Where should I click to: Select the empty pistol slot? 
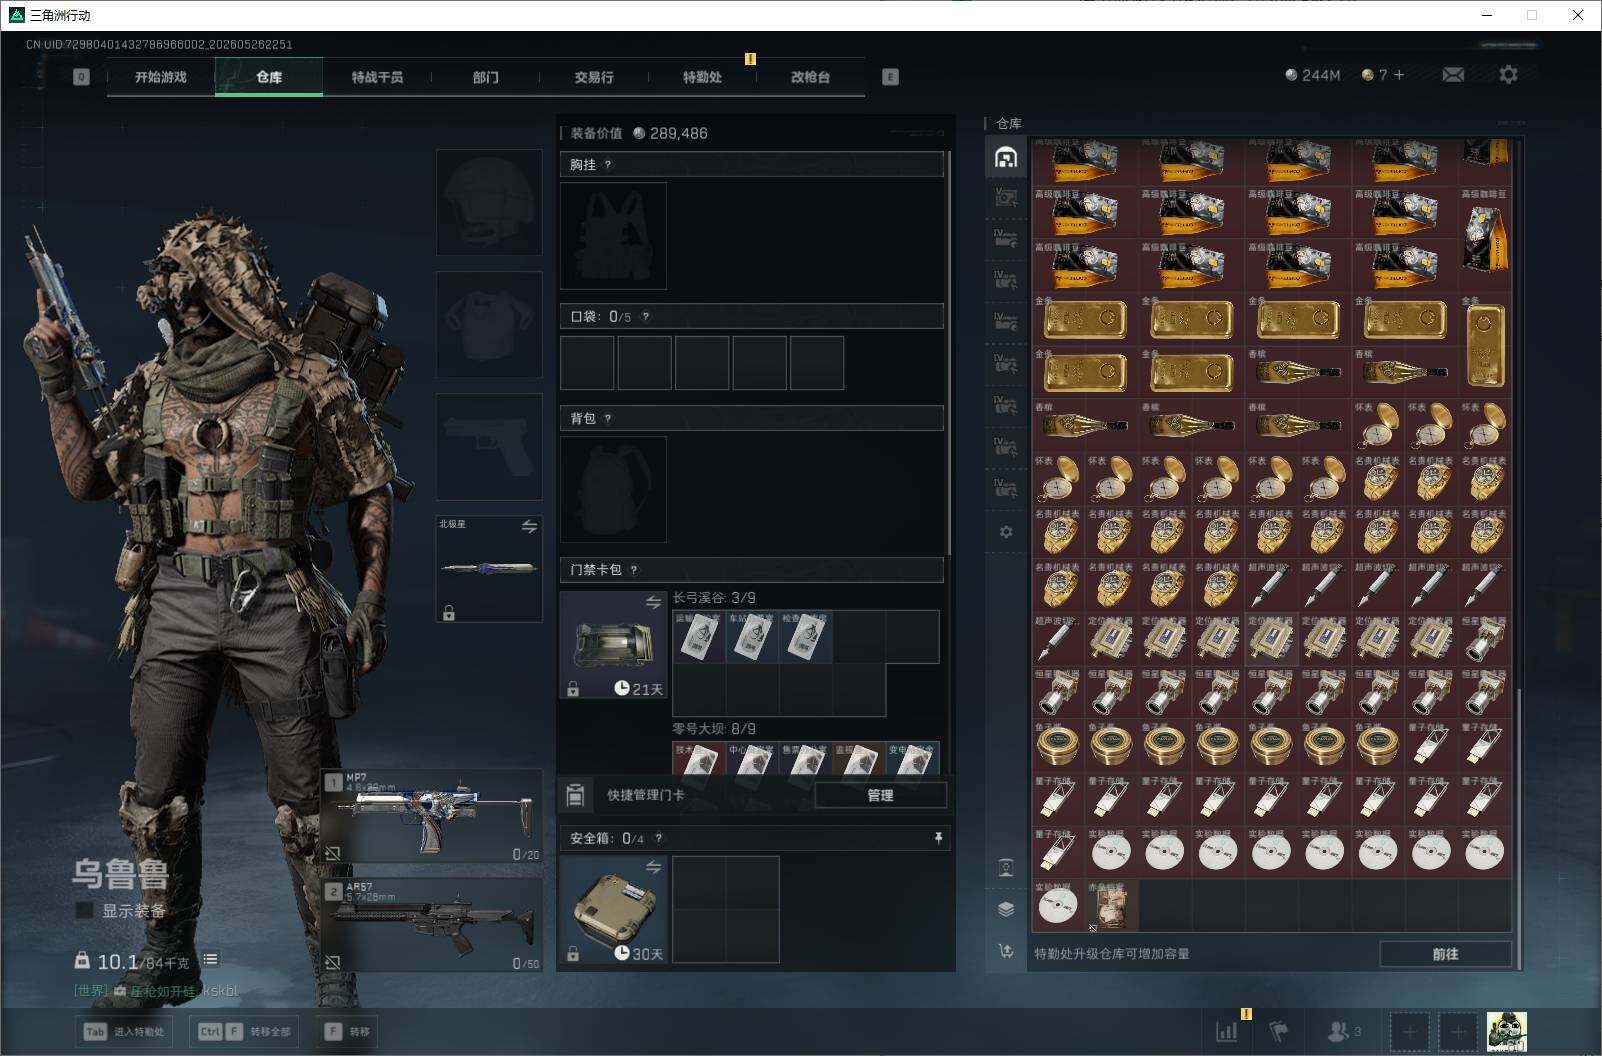(x=489, y=446)
